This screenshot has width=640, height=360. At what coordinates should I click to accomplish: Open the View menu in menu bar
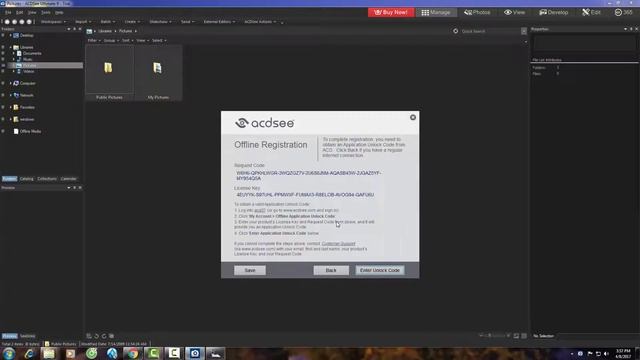click(32, 13)
